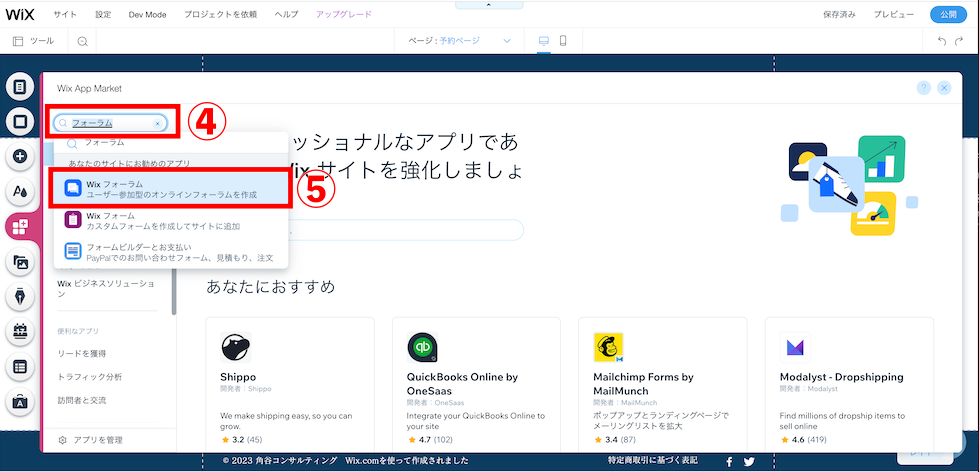Open the Pages menu icon in left sidebar
979x472 pixels.
[20, 86]
